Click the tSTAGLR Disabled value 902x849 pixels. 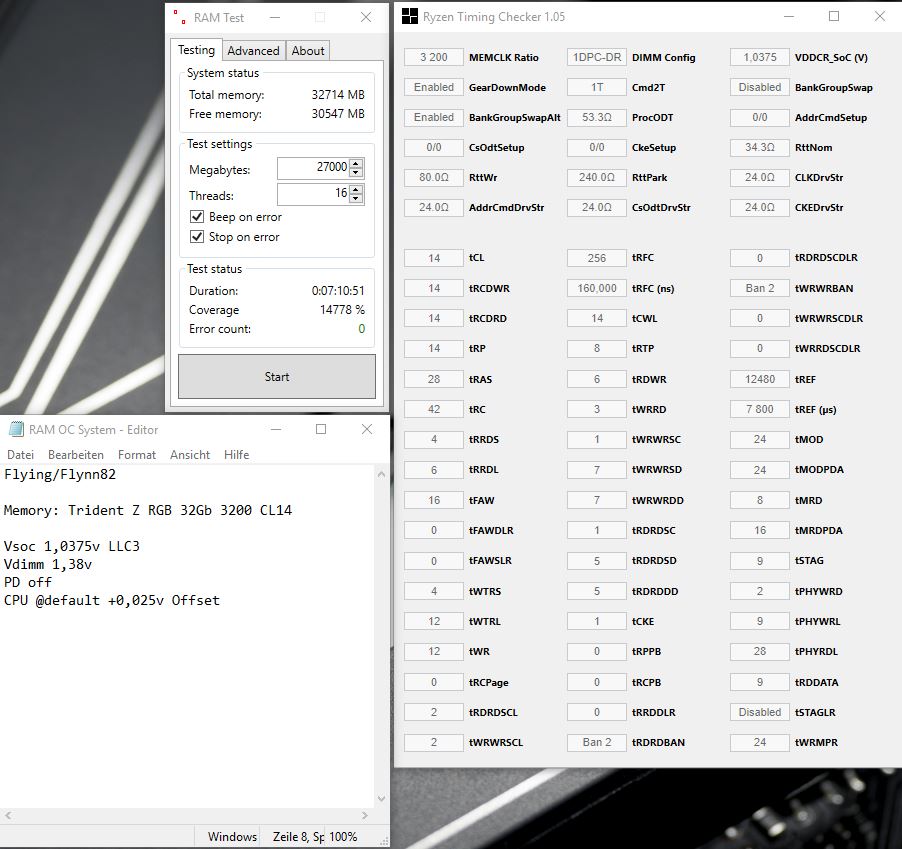(x=759, y=713)
